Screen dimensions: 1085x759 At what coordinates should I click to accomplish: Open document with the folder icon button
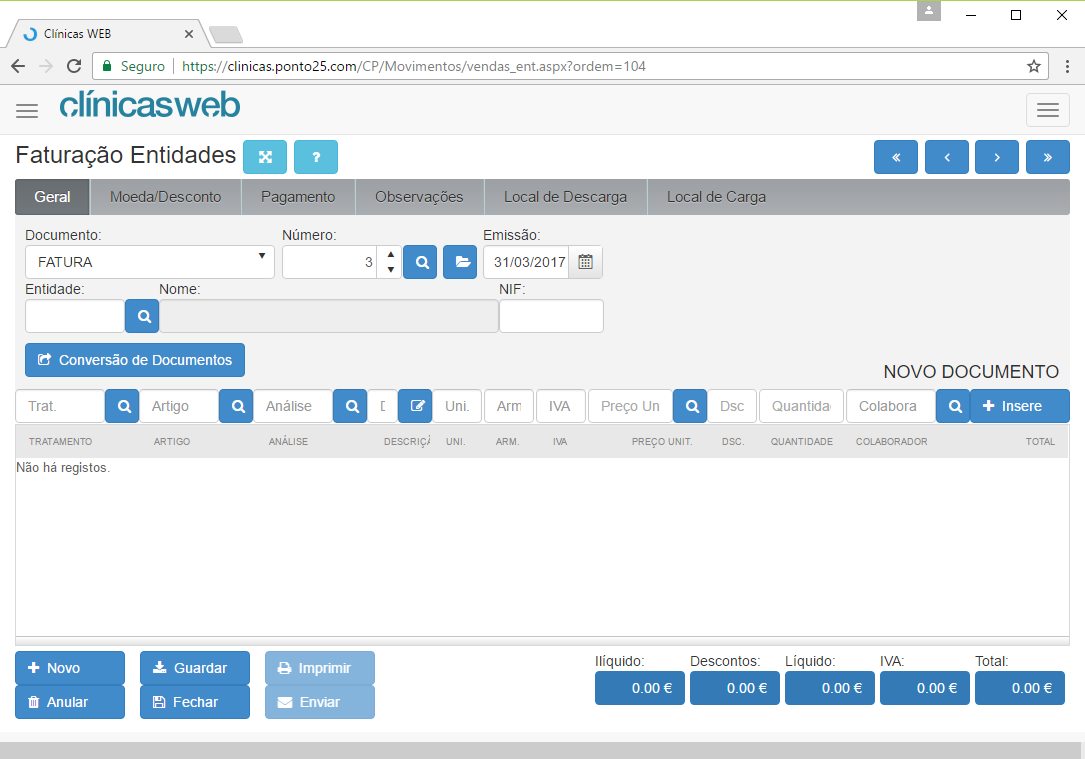(x=460, y=262)
